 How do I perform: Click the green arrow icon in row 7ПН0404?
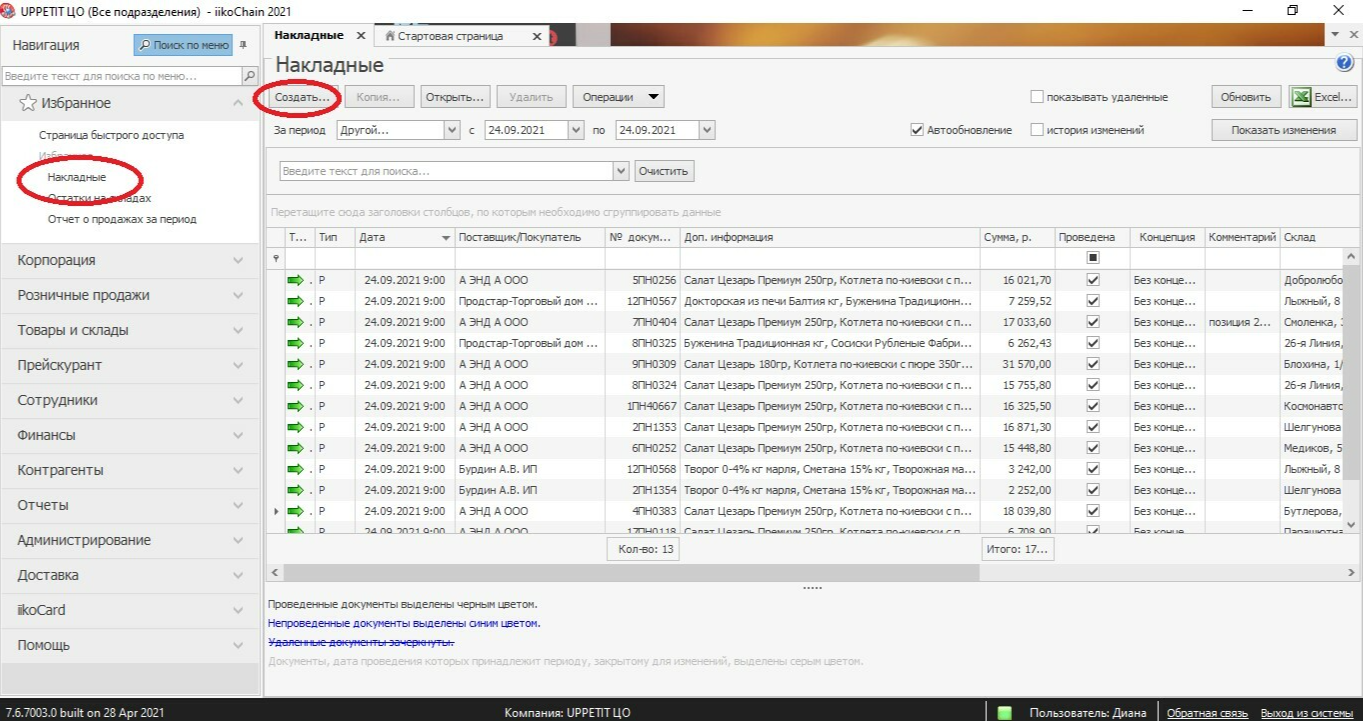pyautogui.click(x=295, y=322)
